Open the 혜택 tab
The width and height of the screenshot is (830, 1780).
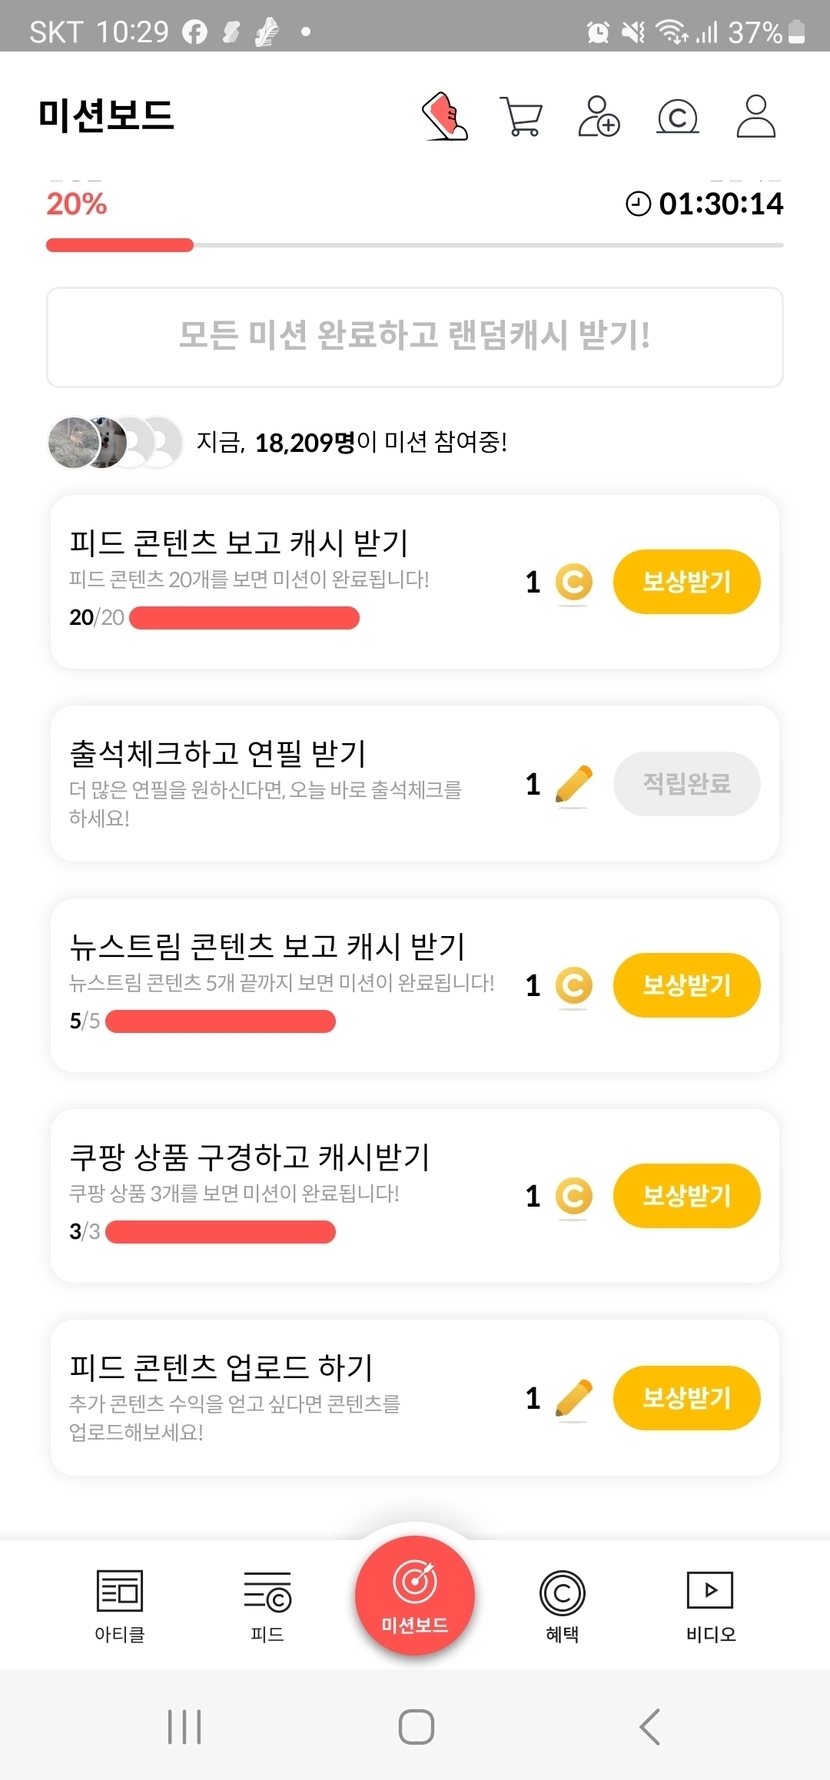click(x=562, y=1604)
